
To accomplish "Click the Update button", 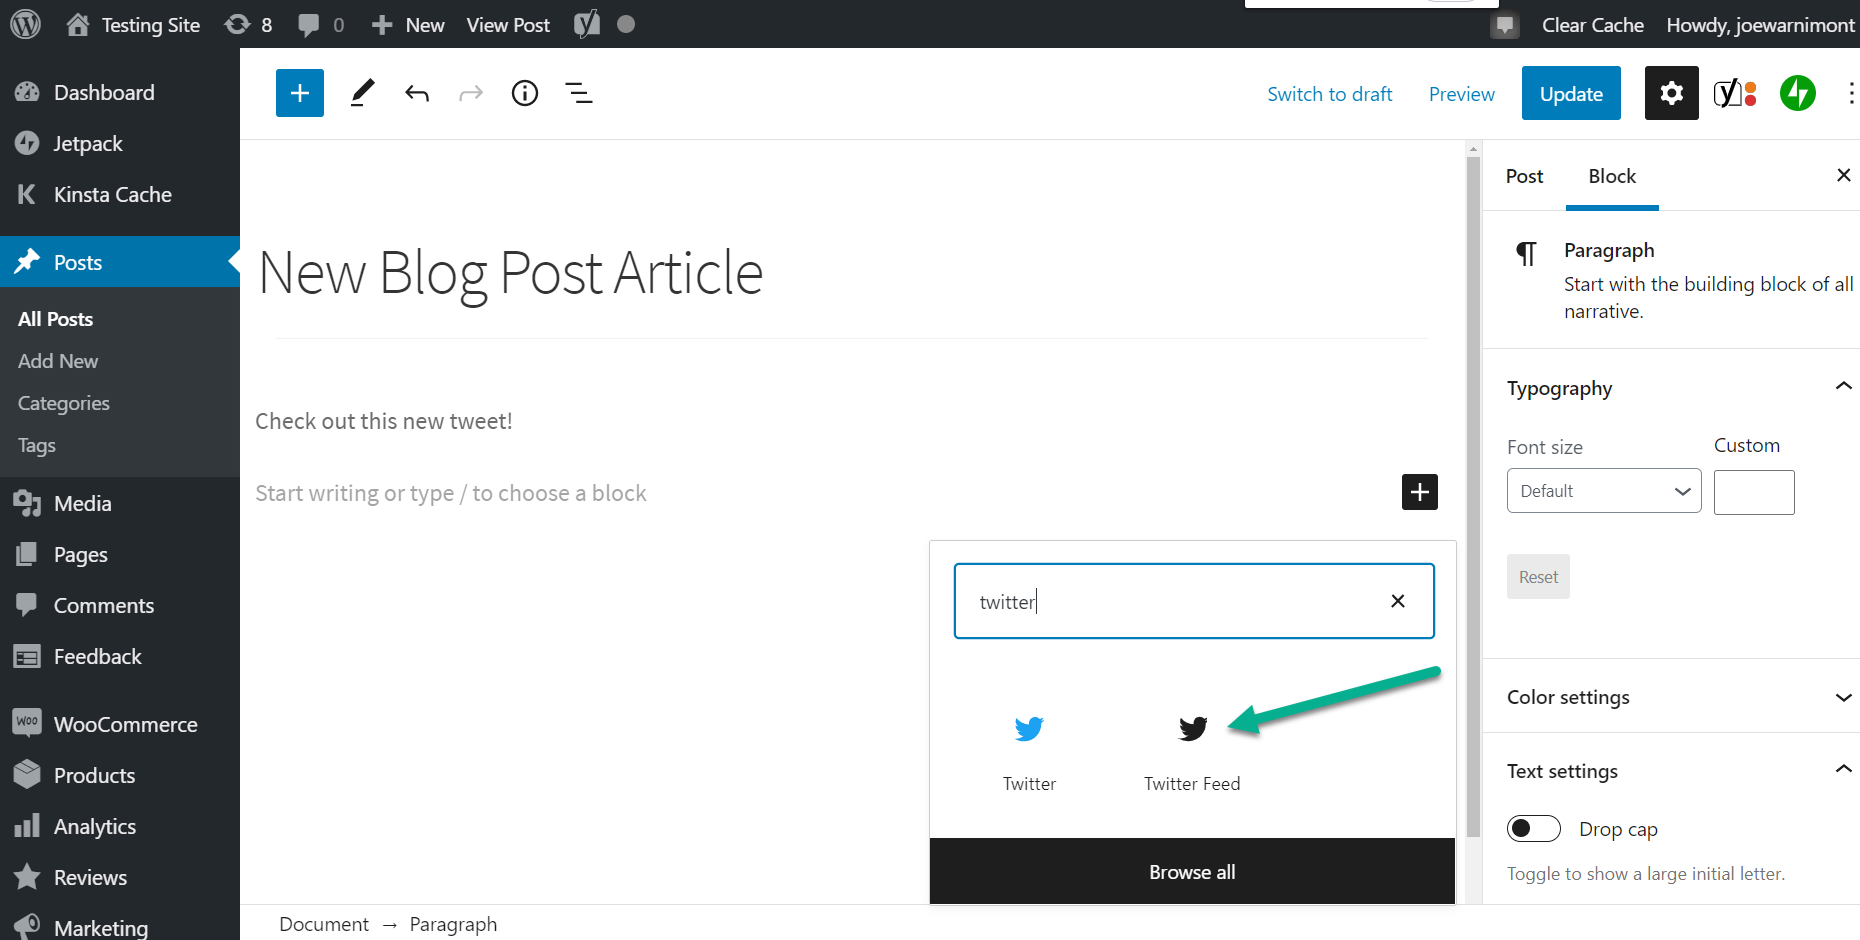I will click(1570, 92).
